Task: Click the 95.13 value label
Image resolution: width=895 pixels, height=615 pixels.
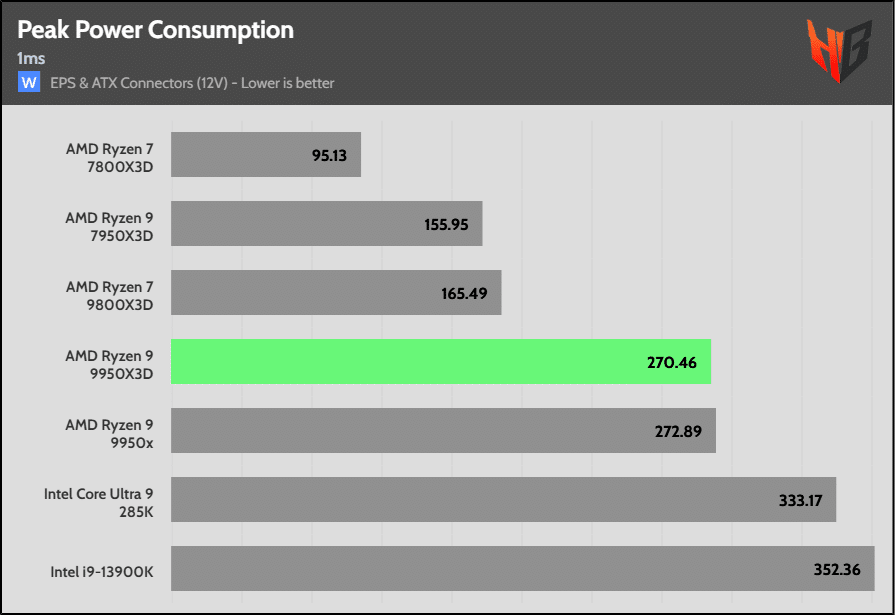Action: click(330, 156)
